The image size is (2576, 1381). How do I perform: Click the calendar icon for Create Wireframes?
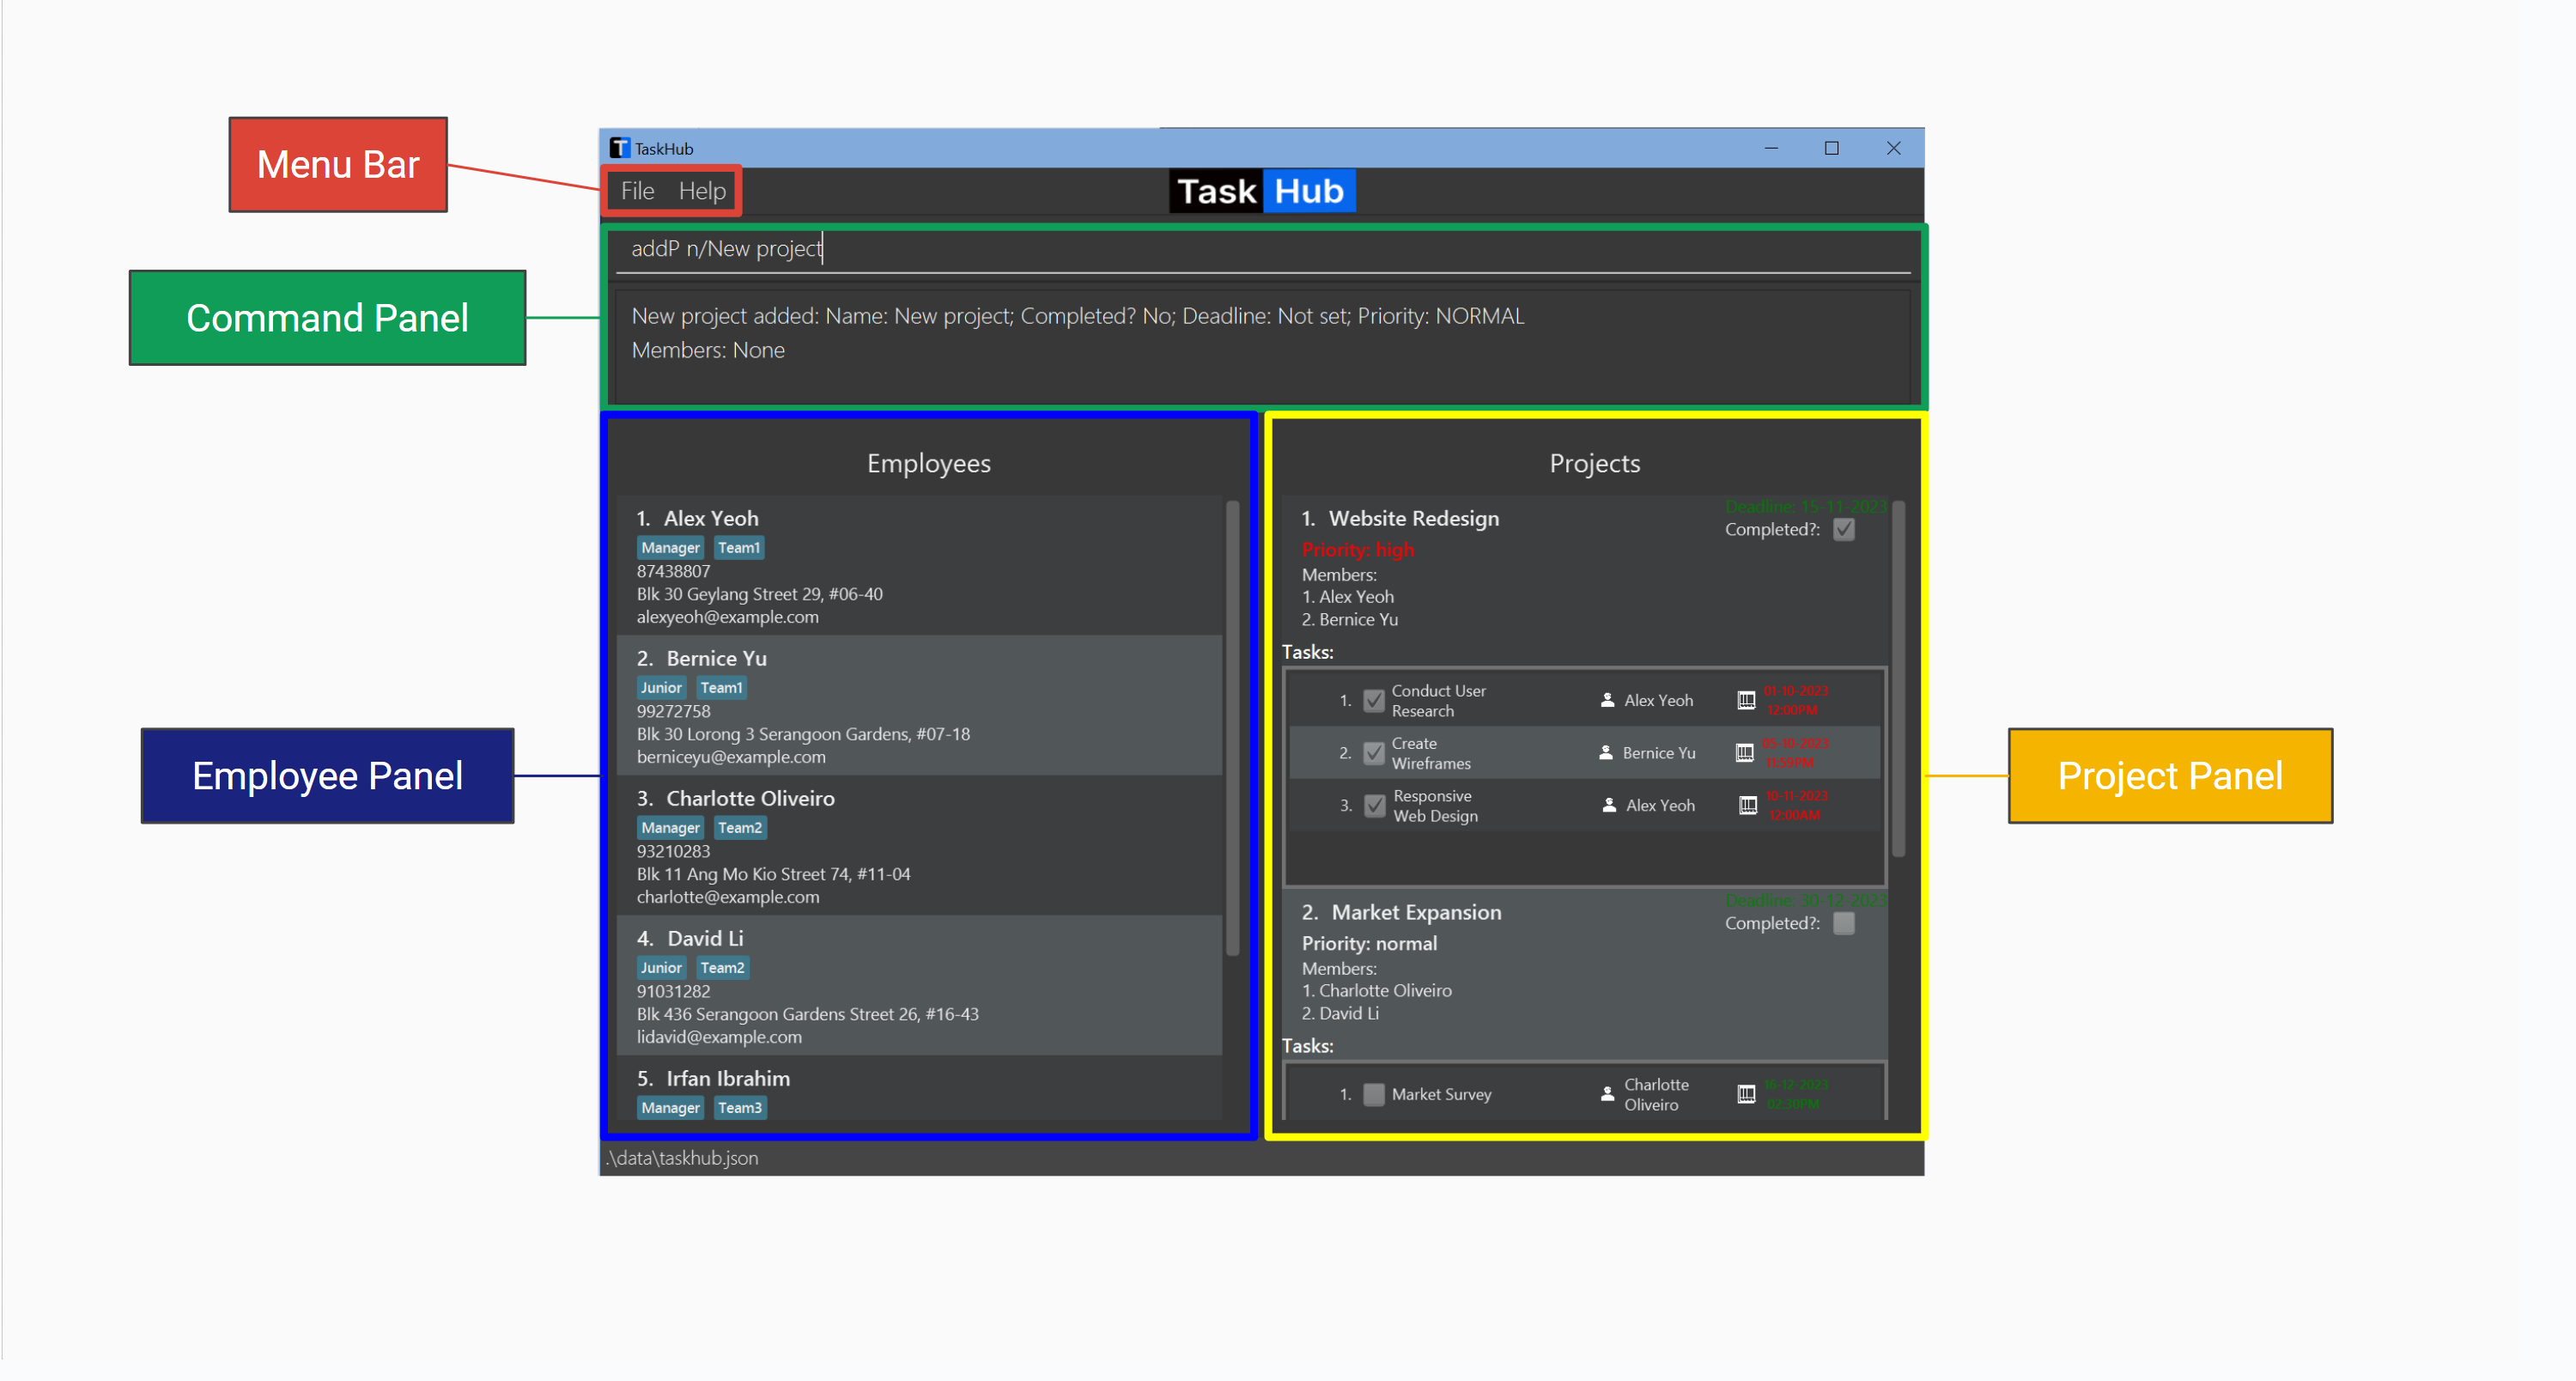pos(1744,752)
